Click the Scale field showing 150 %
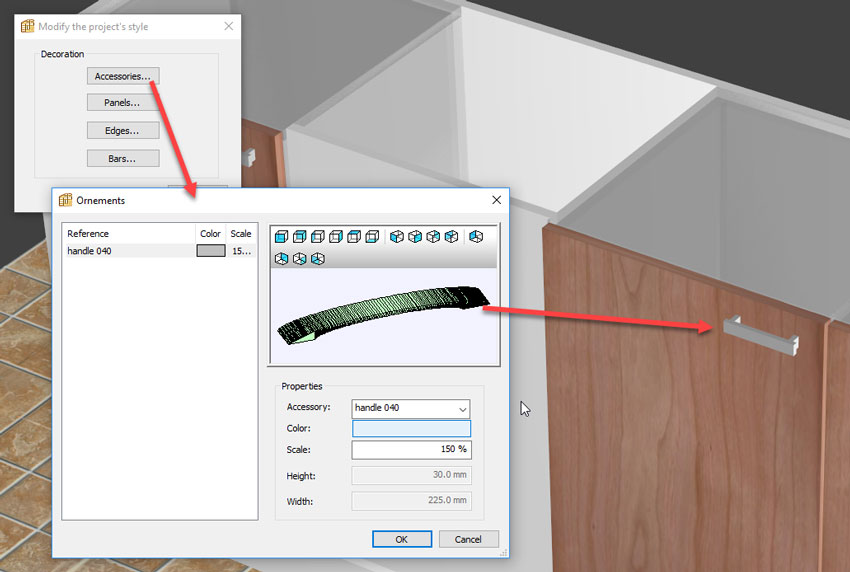Viewport: 850px width, 572px height. click(x=411, y=449)
